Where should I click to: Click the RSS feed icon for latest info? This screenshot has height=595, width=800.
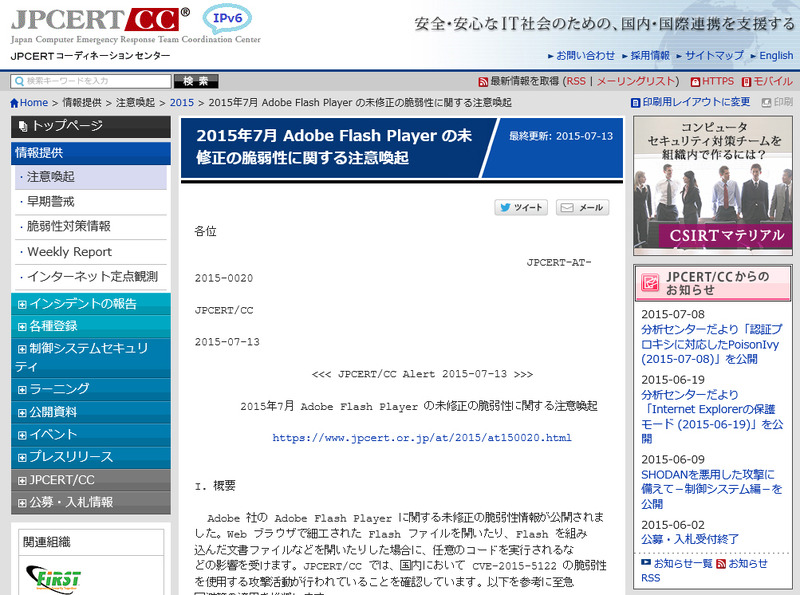pos(484,81)
